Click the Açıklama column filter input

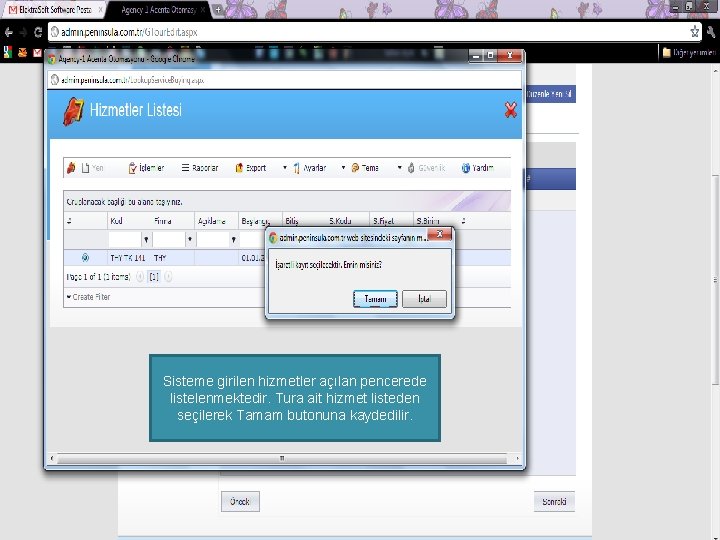[213, 239]
